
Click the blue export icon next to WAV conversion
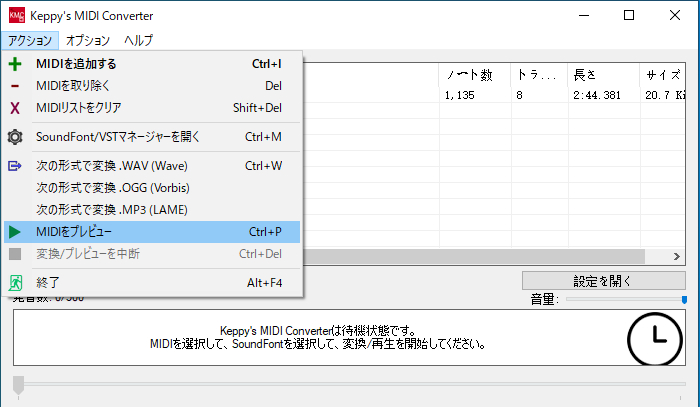15,166
